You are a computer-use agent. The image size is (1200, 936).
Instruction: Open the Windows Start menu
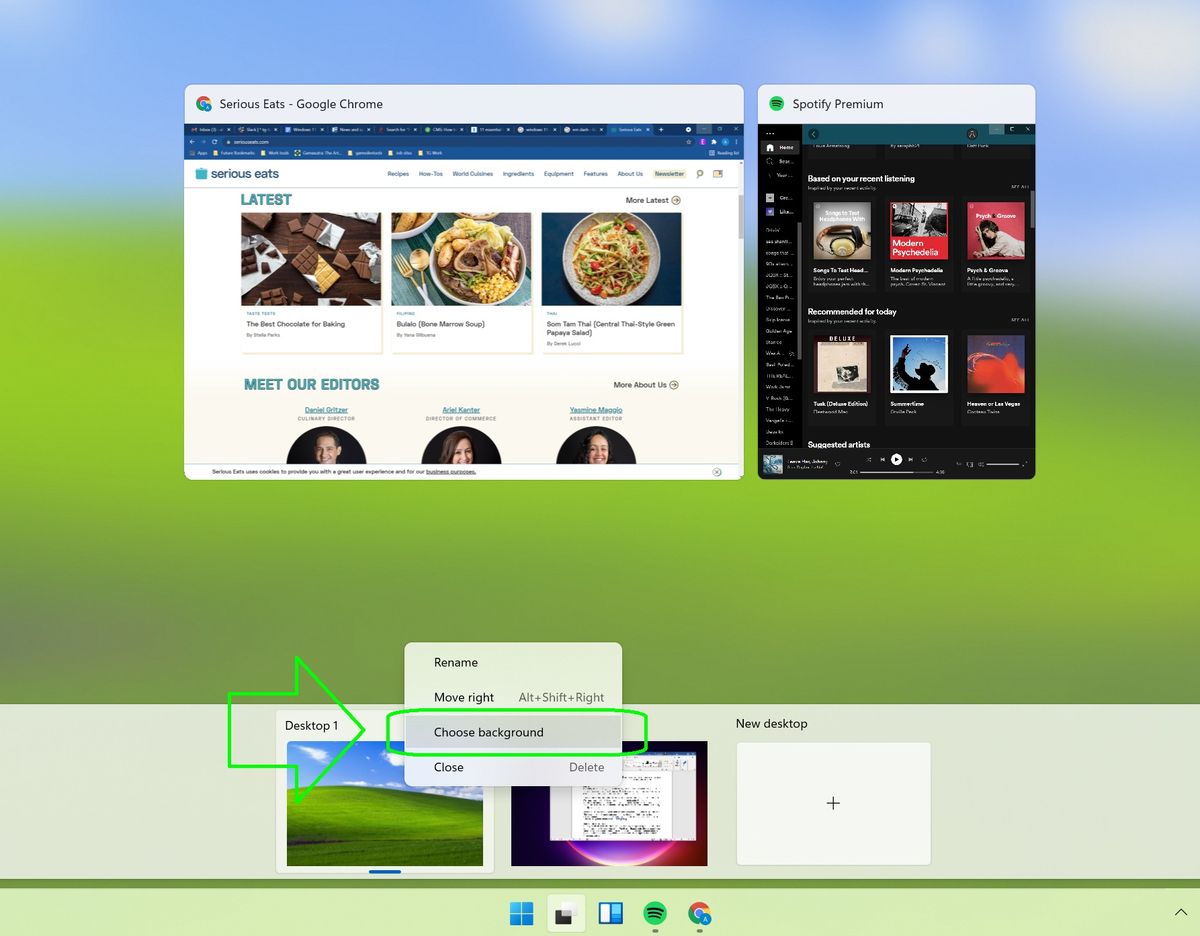pyautogui.click(x=521, y=913)
